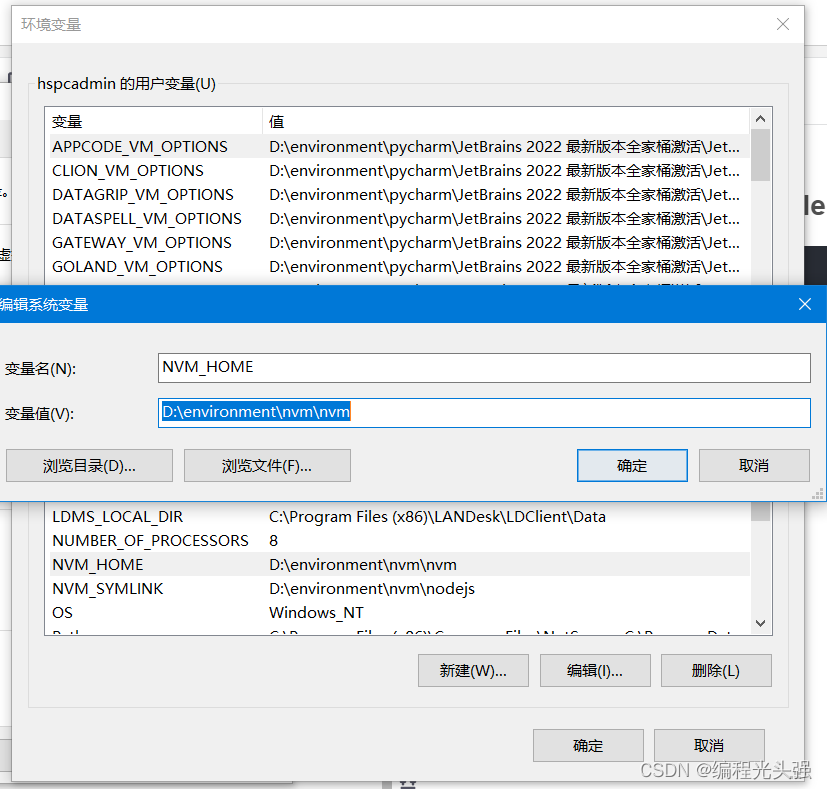Open 浏览目录(D)... browse directory button
The image size is (827, 789).
coord(89,466)
